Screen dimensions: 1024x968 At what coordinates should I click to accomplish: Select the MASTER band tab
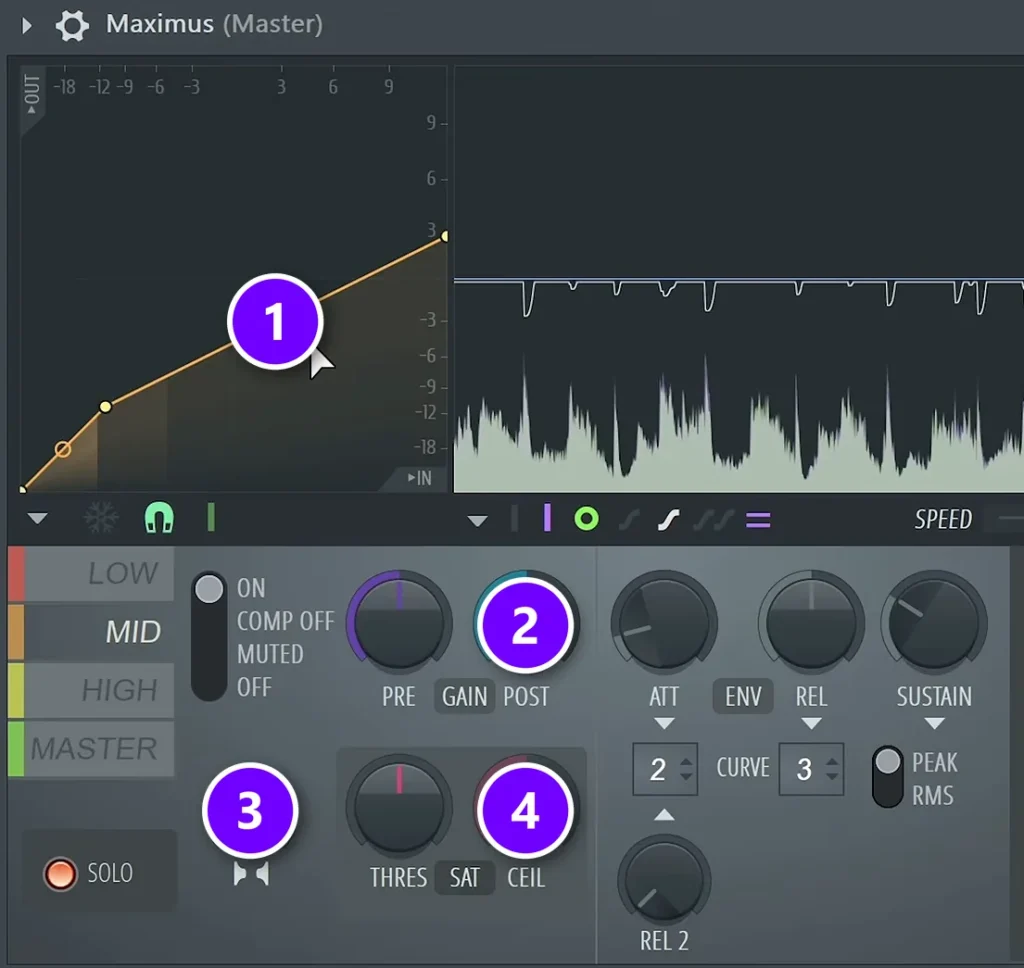pyautogui.click(x=91, y=749)
